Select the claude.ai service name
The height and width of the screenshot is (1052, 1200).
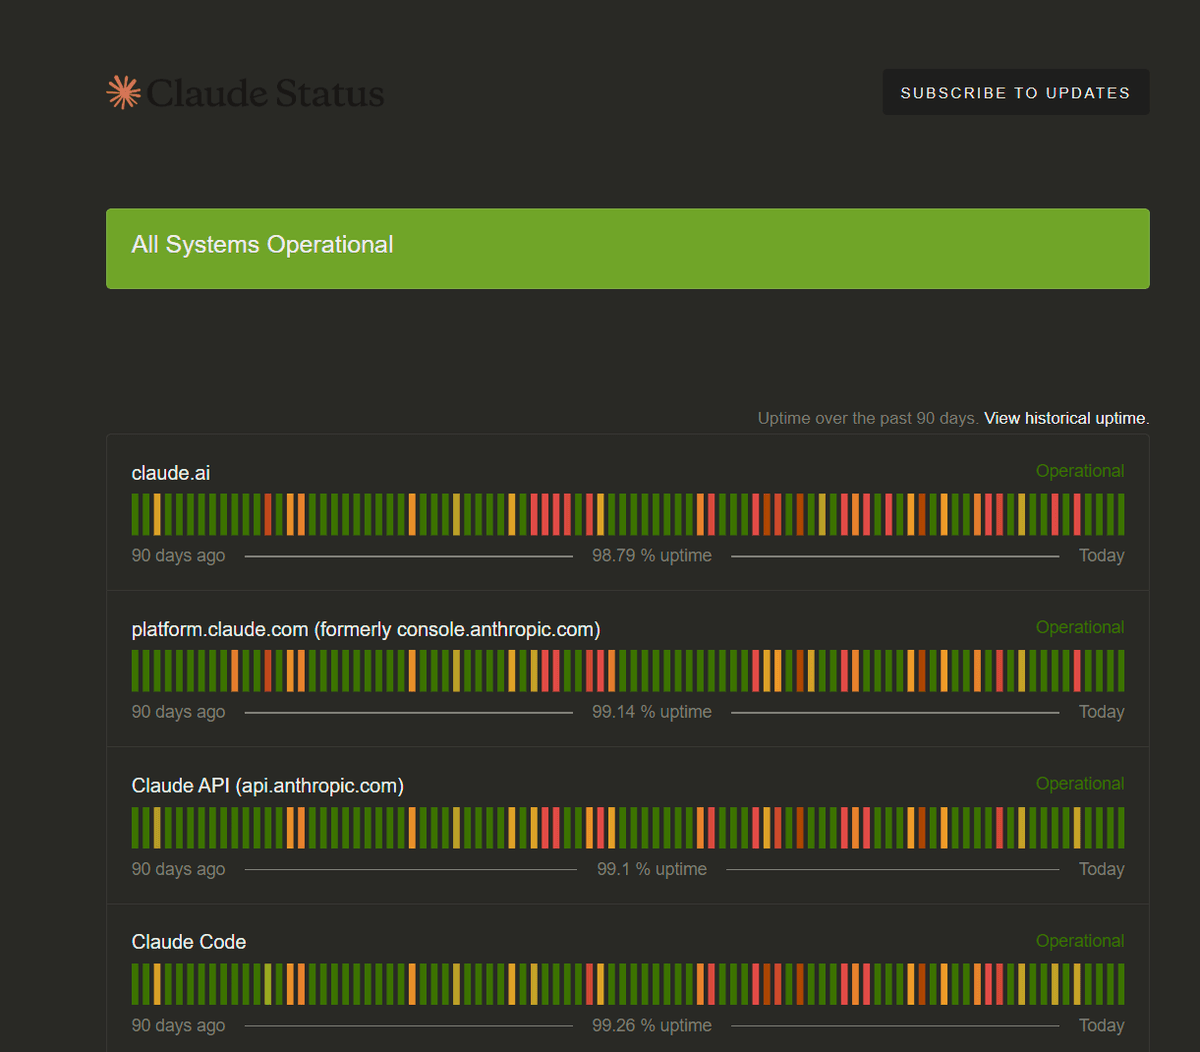click(x=170, y=472)
